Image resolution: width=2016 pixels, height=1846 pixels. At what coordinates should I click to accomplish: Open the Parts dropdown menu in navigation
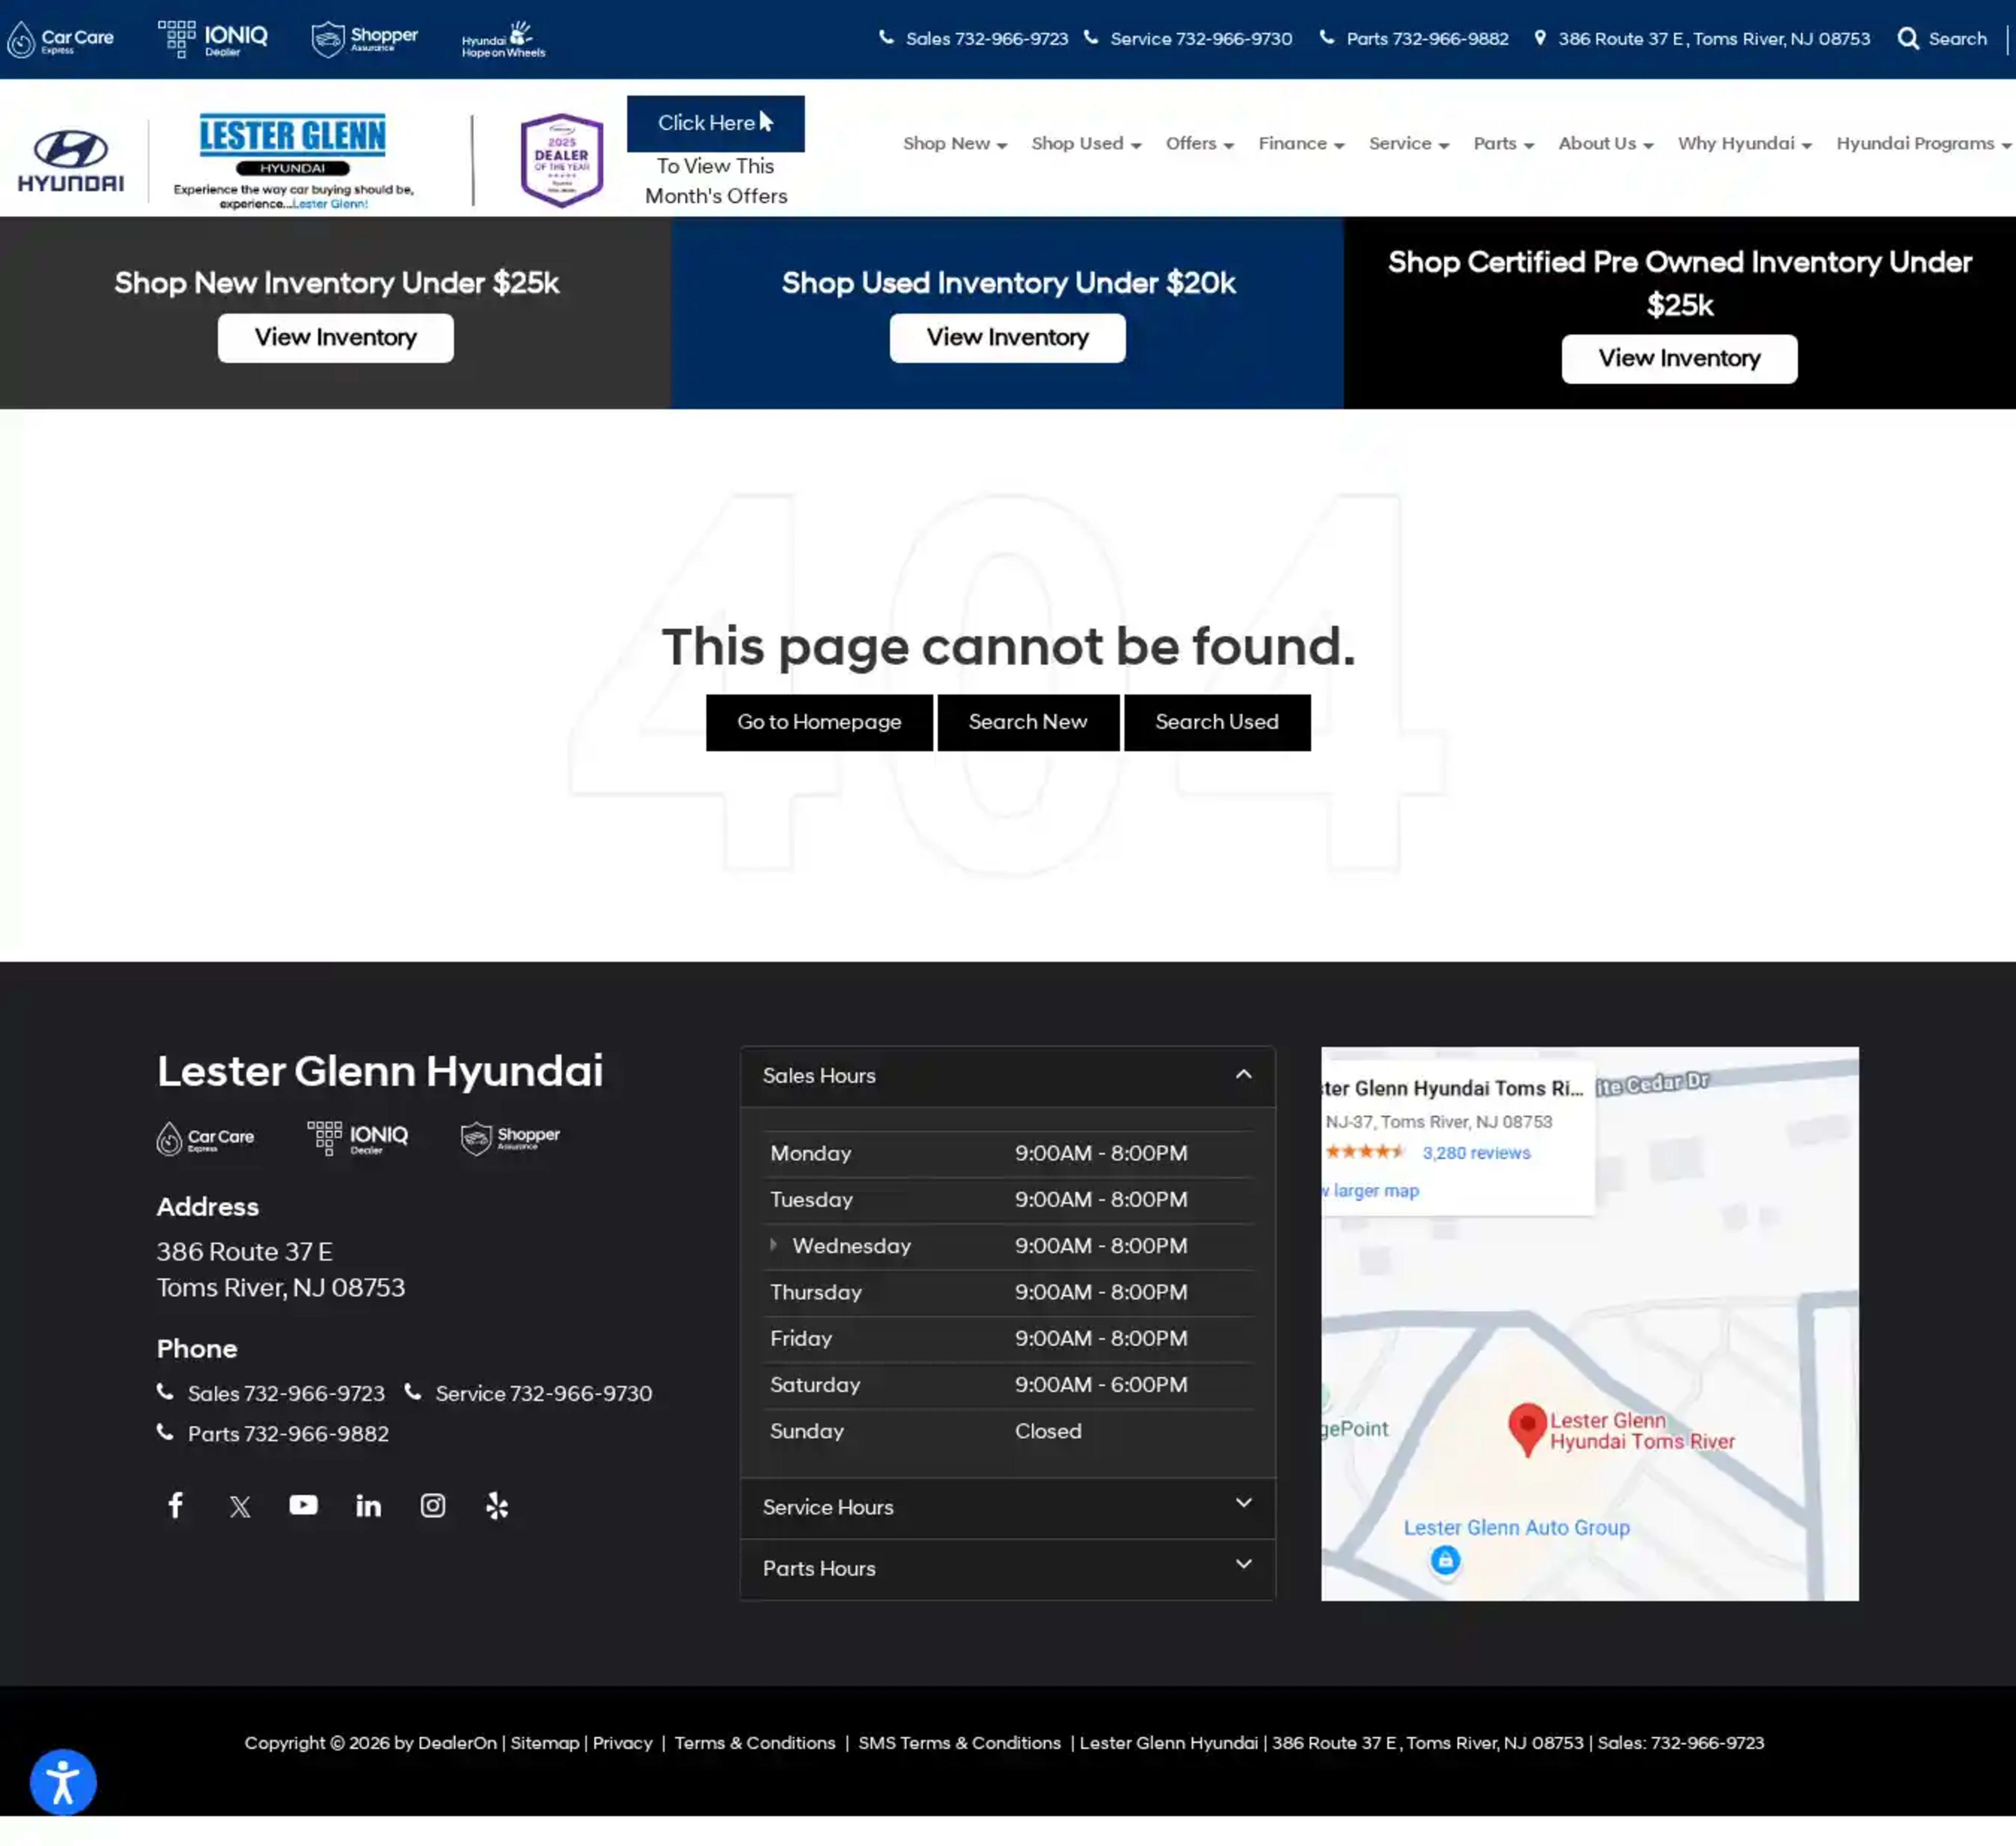point(1503,143)
